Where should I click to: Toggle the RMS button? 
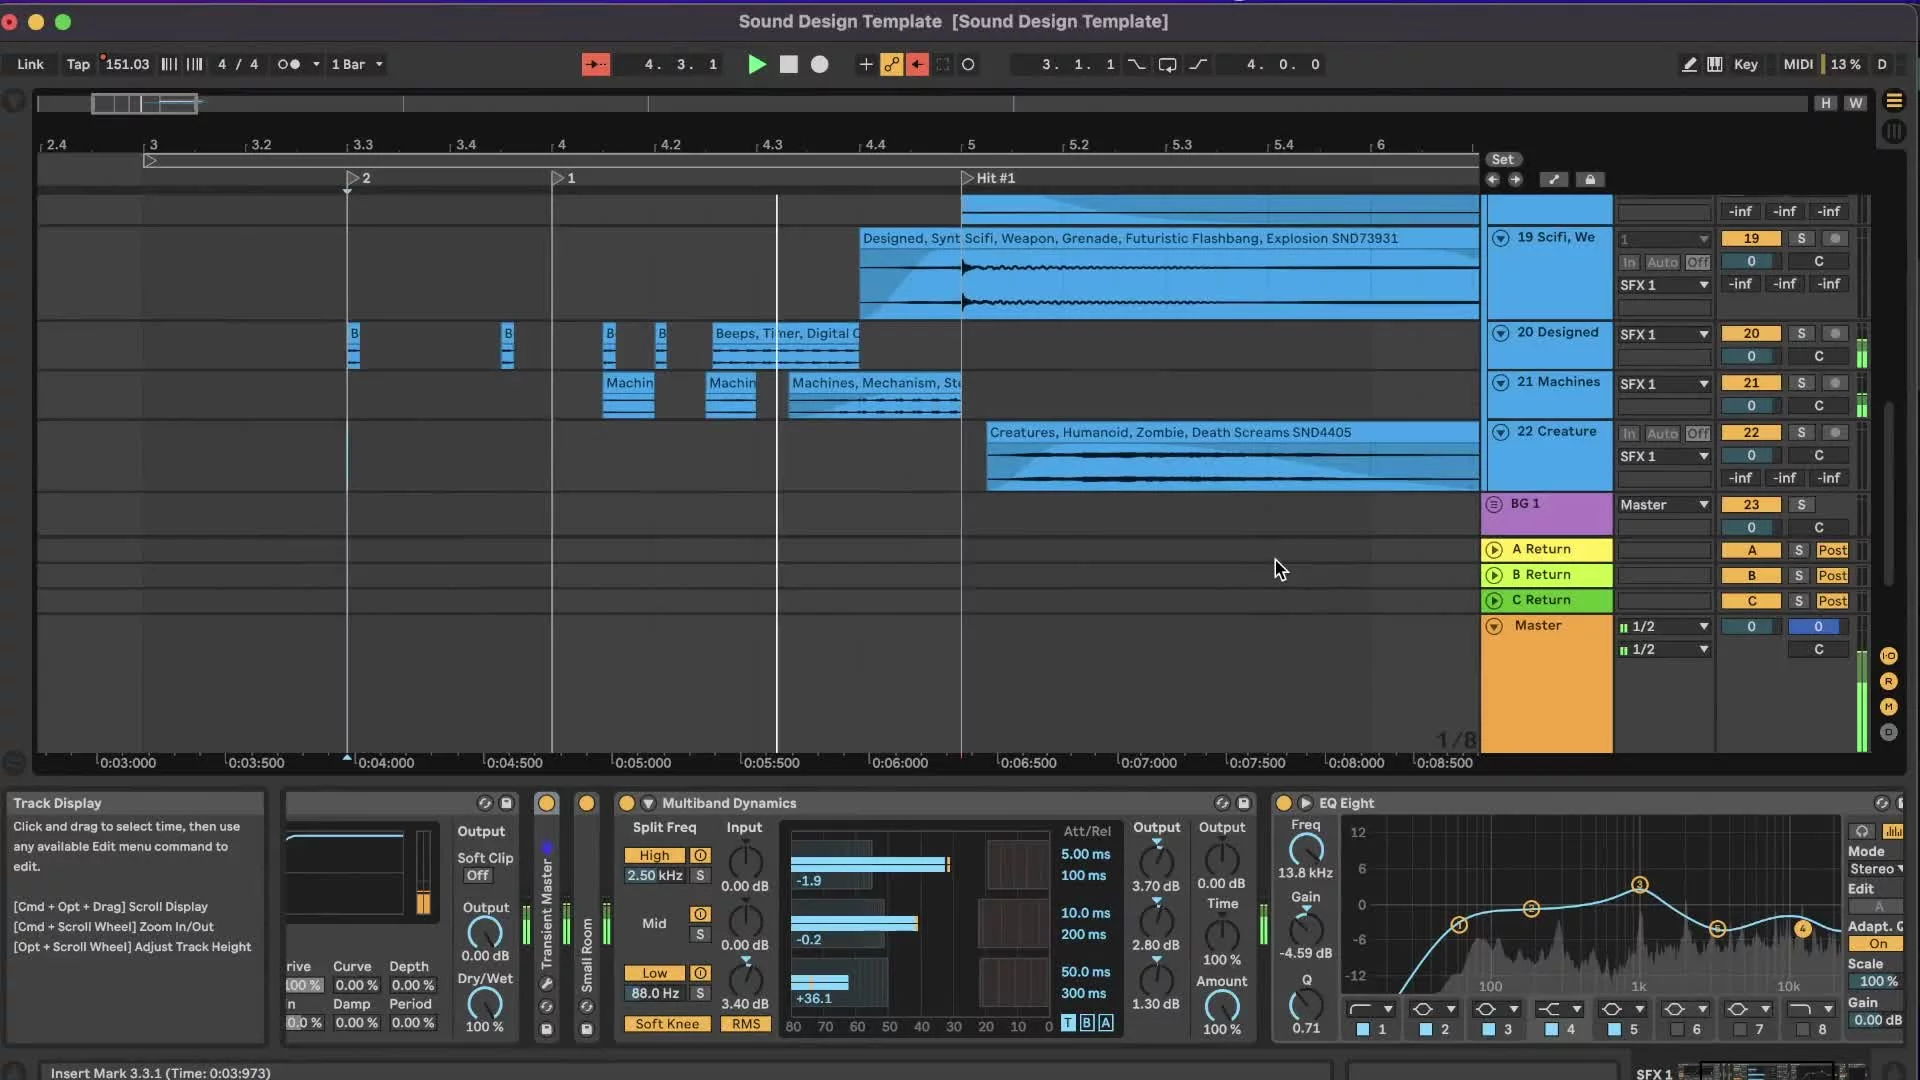746,1024
